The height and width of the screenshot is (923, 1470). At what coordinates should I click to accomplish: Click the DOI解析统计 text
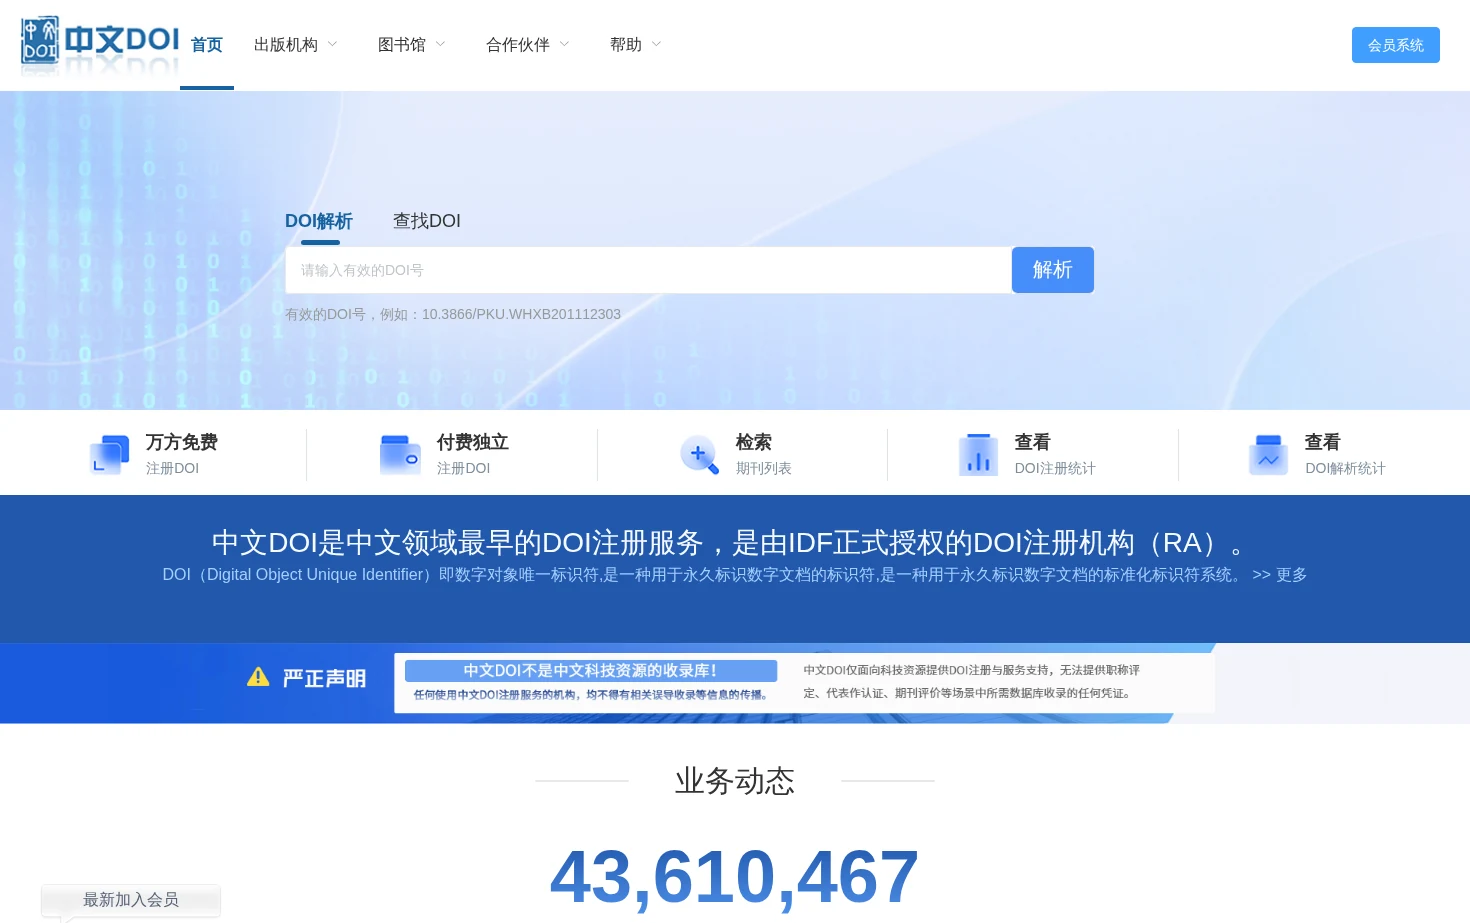click(x=1346, y=468)
